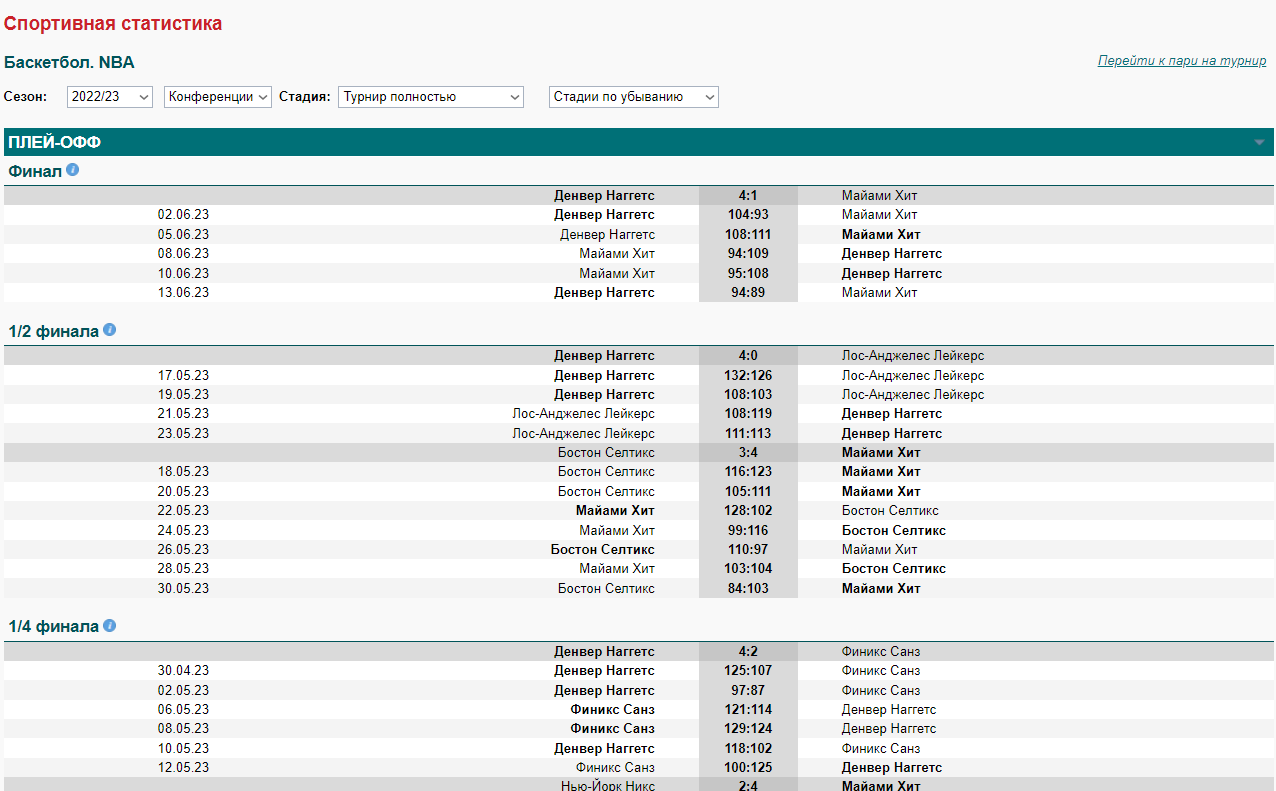Click the 1/4 финала stage heading
This screenshot has width=1276, height=791.
pos(54,627)
